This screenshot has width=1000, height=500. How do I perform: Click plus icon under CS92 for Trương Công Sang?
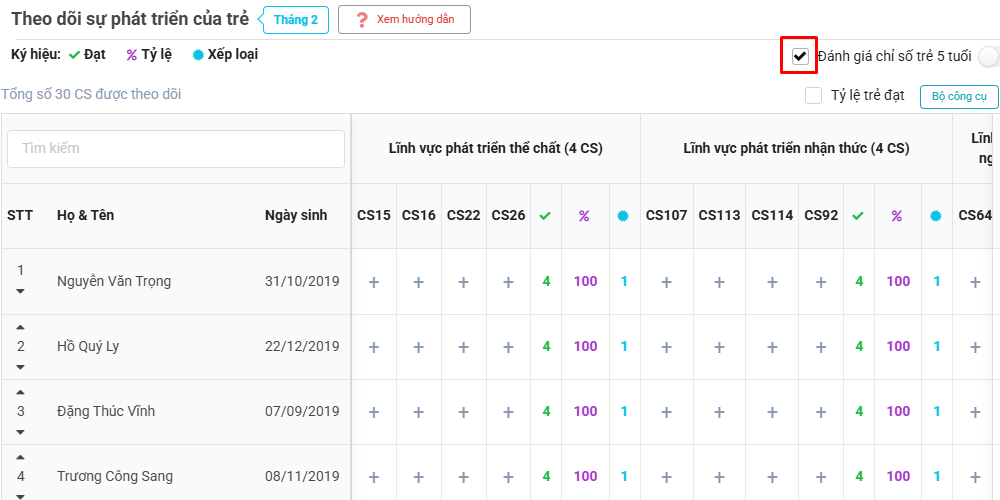(x=821, y=477)
